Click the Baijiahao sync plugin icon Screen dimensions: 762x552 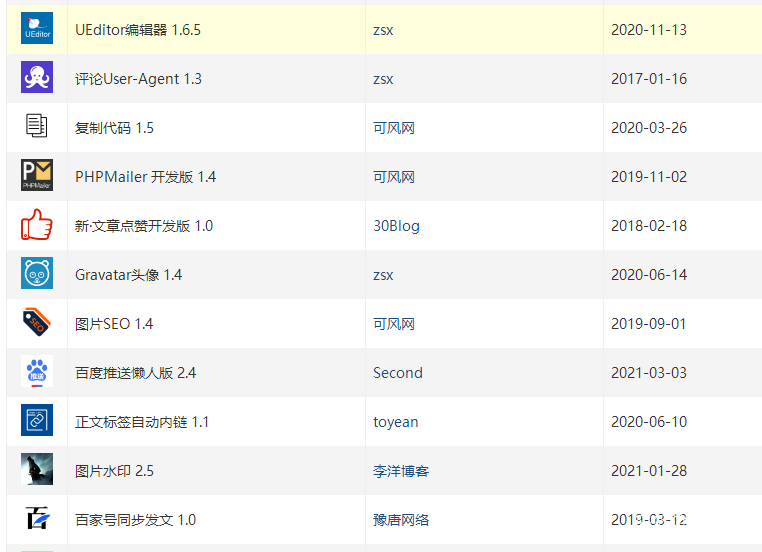point(36,519)
